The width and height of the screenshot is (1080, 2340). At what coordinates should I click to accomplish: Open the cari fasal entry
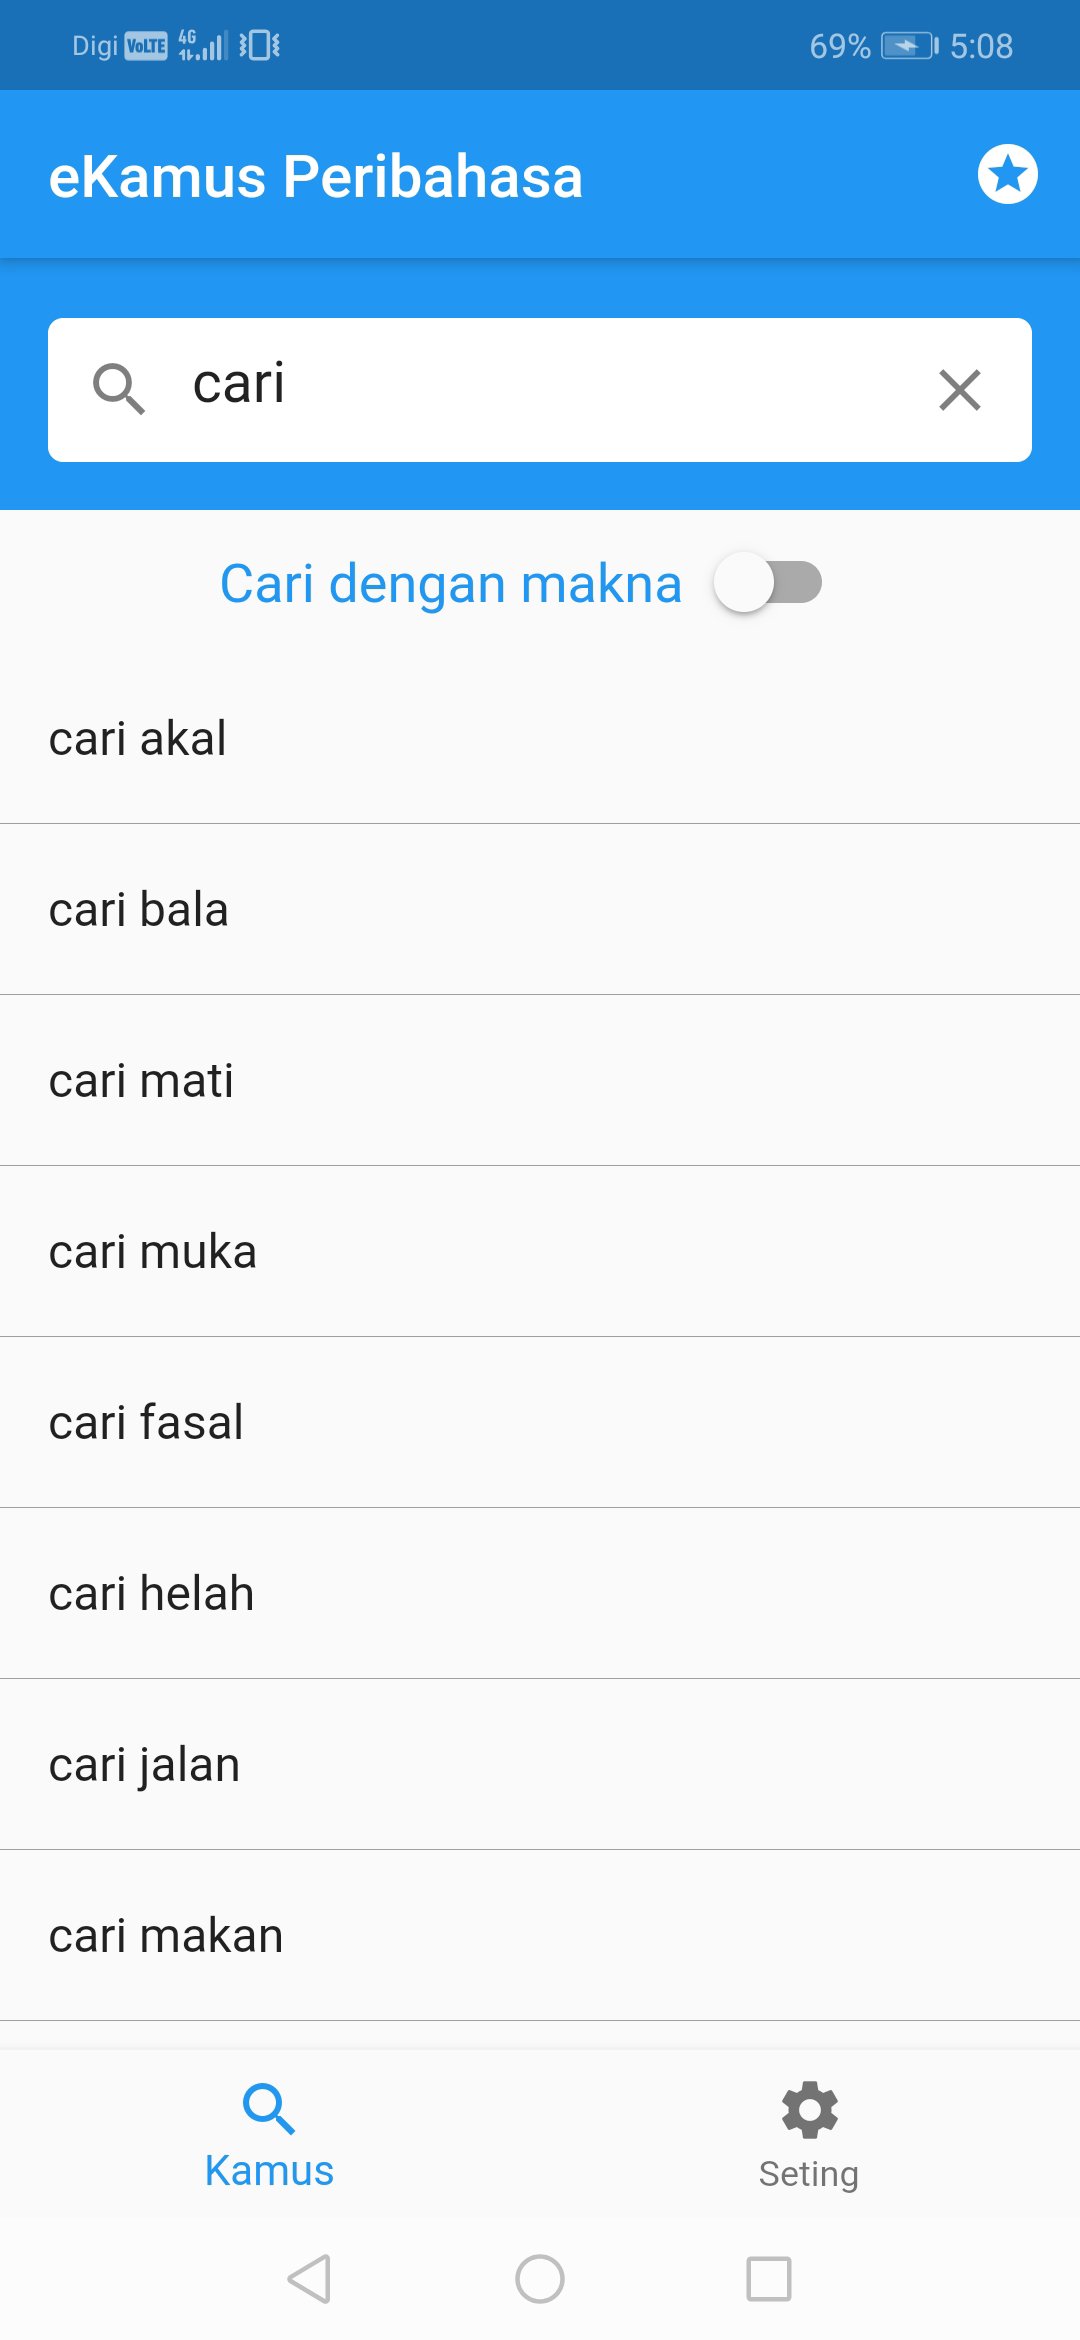coord(540,1423)
